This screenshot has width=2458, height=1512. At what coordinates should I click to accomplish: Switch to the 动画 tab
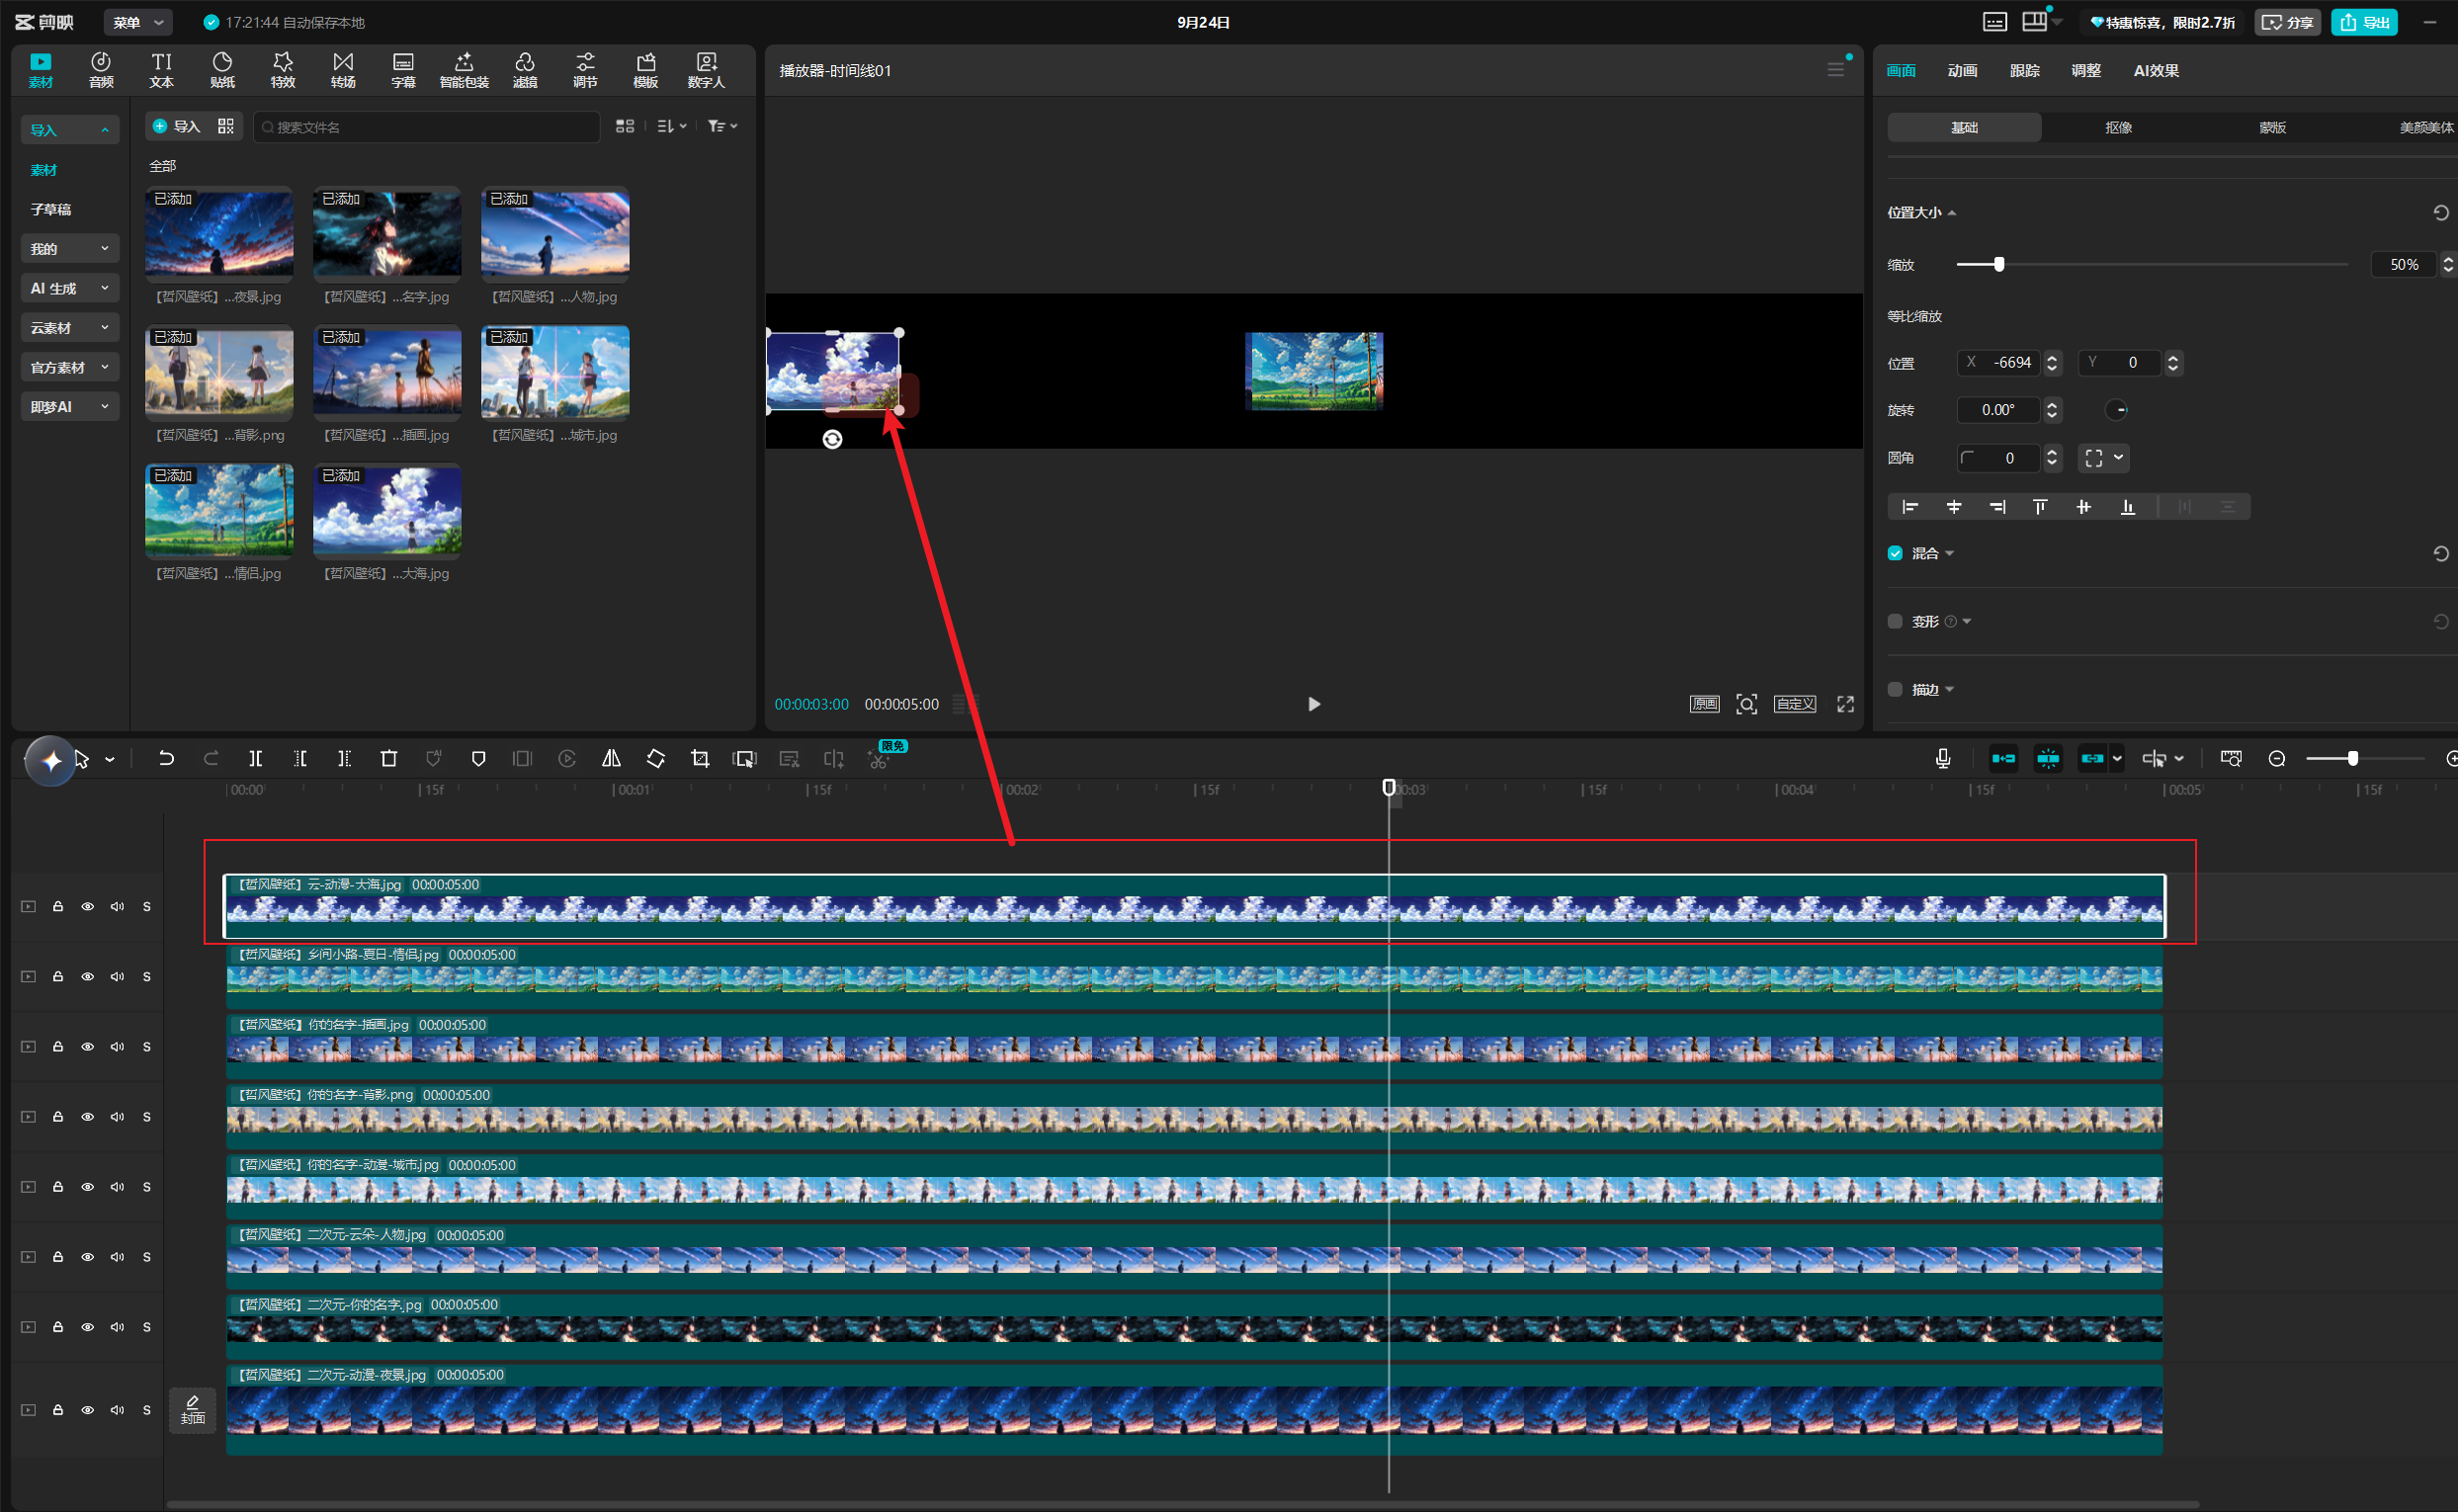click(1962, 70)
